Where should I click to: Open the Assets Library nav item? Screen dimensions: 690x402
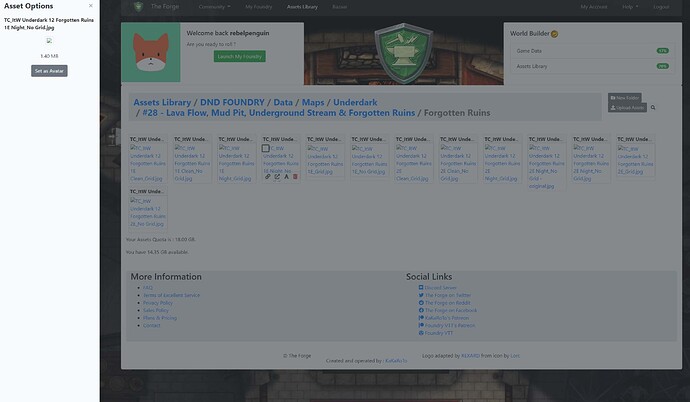point(302,7)
